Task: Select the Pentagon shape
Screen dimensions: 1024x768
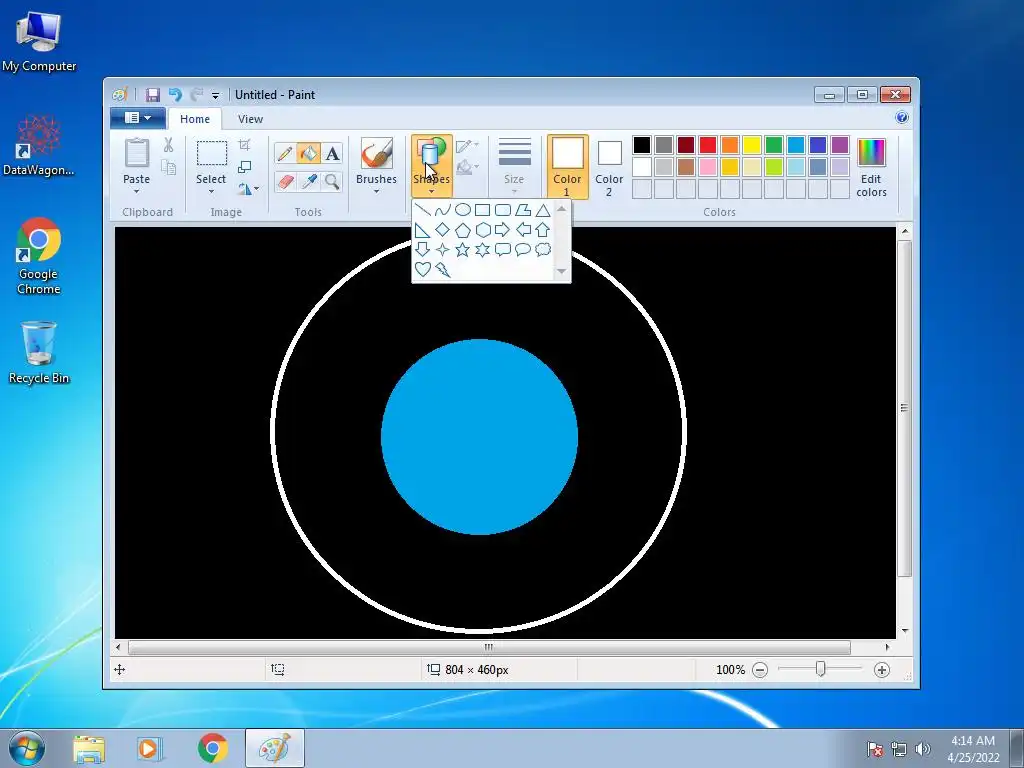Action: coord(462,230)
